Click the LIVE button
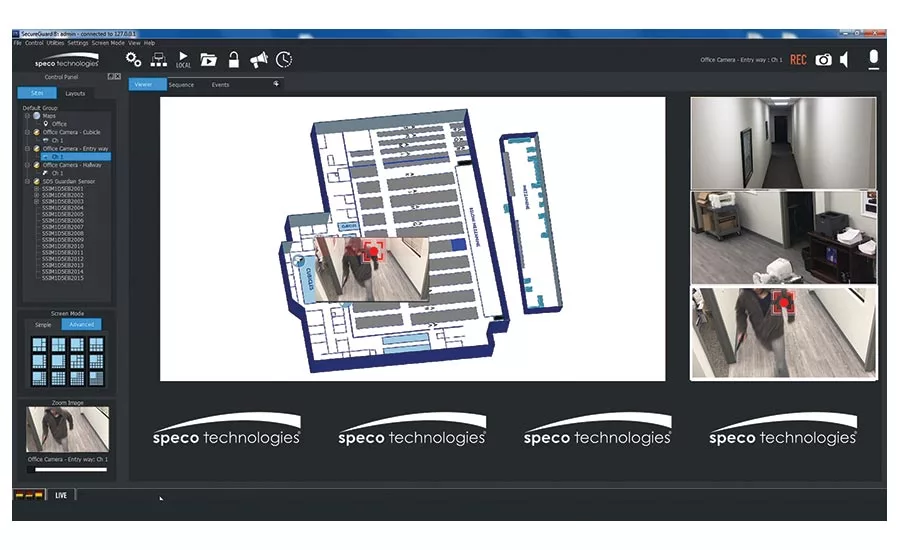 tap(61, 495)
